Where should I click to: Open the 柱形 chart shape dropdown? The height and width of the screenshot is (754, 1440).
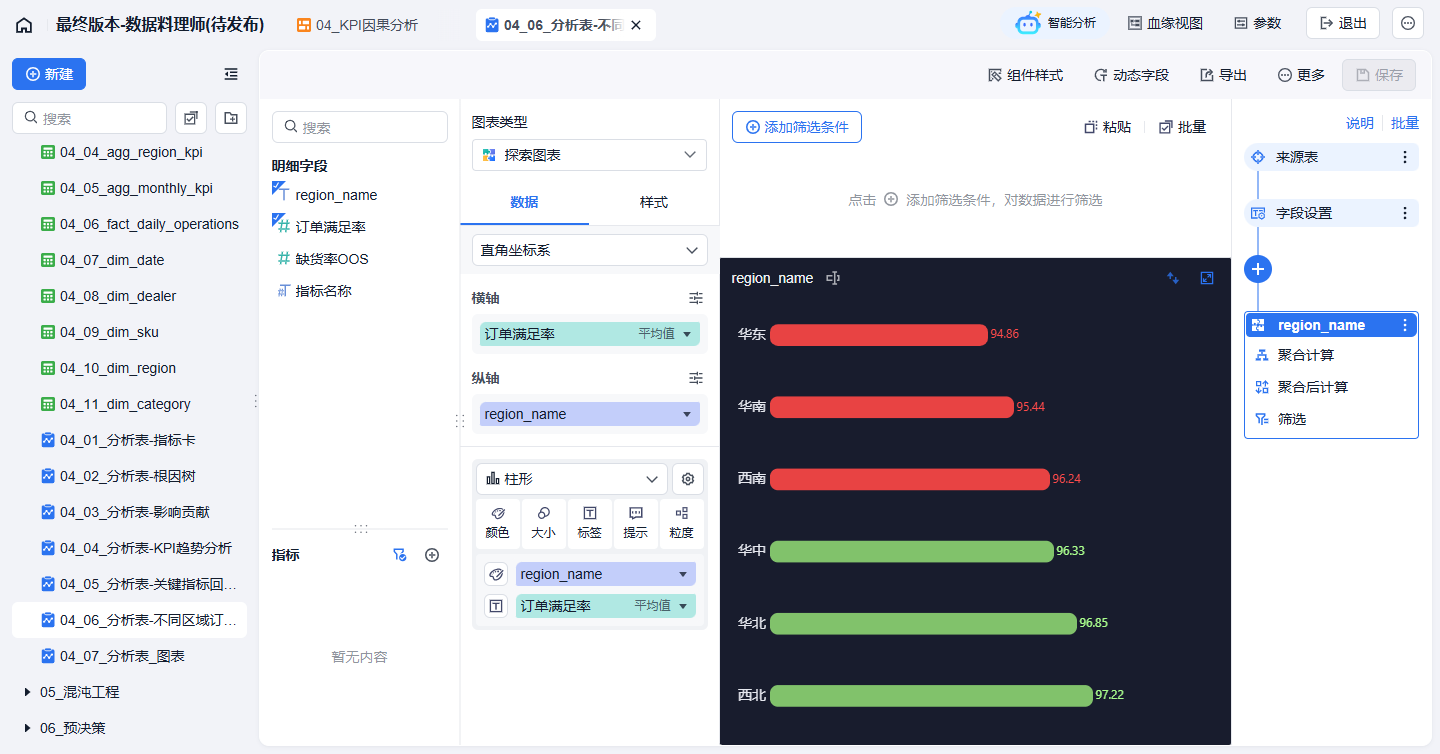(x=572, y=479)
